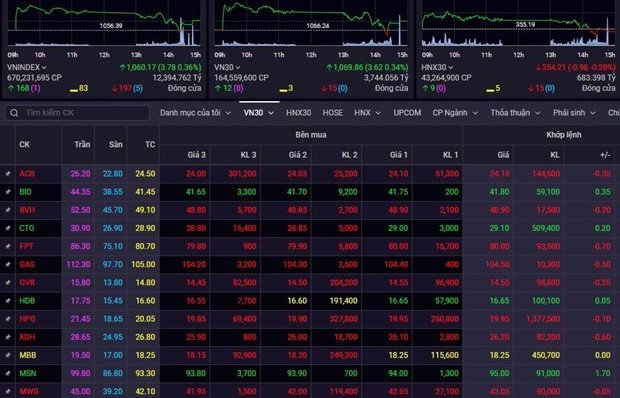The image size is (620, 398).
Task: Open MBB stock symbol
Action: [28, 355]
